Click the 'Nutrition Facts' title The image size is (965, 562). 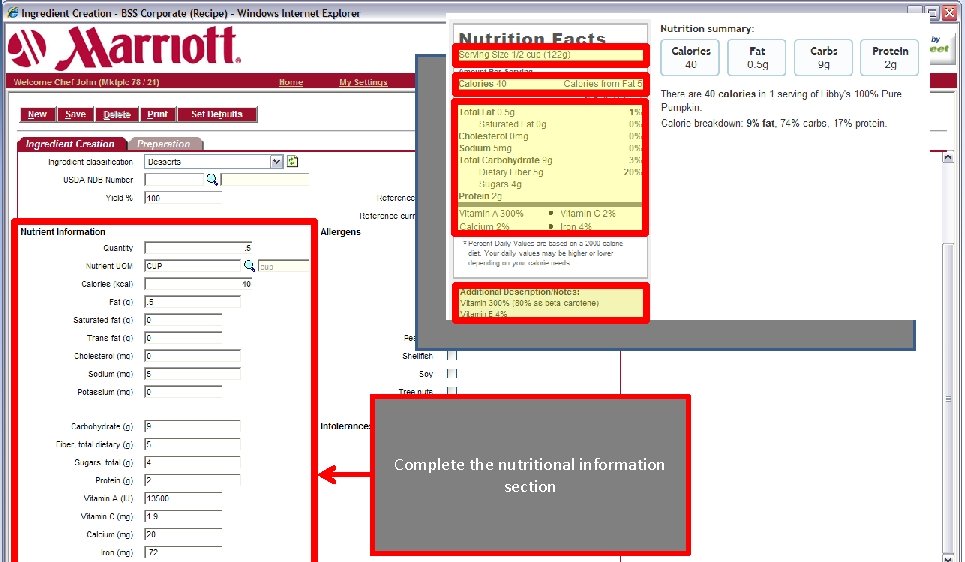(532, 38)
